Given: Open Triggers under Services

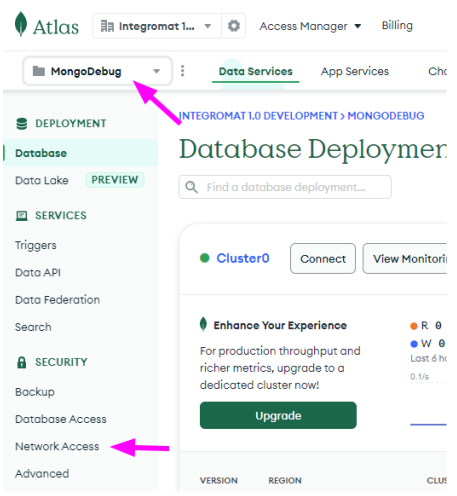Looking at the screenshot, I should pos(36,245).
